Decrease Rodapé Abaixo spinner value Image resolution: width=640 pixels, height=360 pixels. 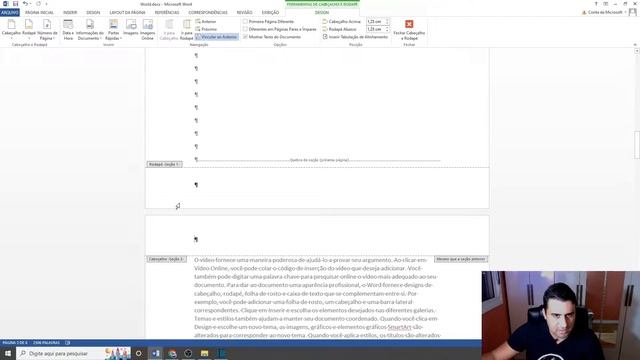pos(387,31)
